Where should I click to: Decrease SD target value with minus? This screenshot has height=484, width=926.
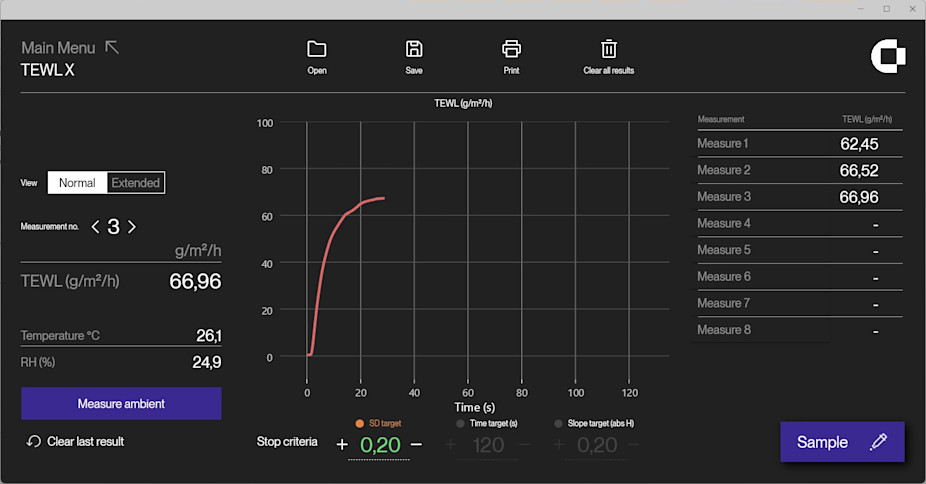click(x=416, y=445)
